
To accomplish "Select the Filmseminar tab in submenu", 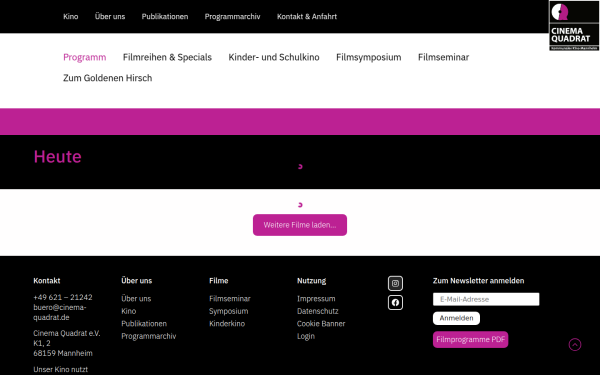I will 443,57.
